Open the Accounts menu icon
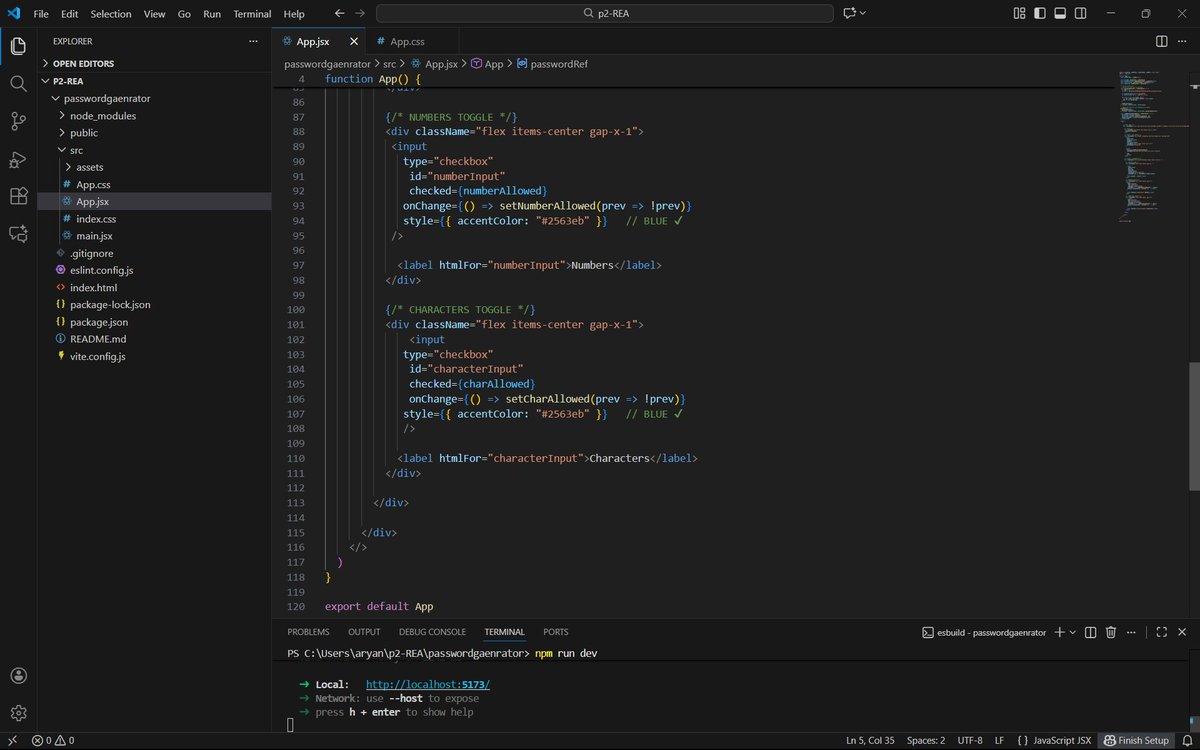The height and width of the screenshot is (750, 1200). tap(18, 676)
